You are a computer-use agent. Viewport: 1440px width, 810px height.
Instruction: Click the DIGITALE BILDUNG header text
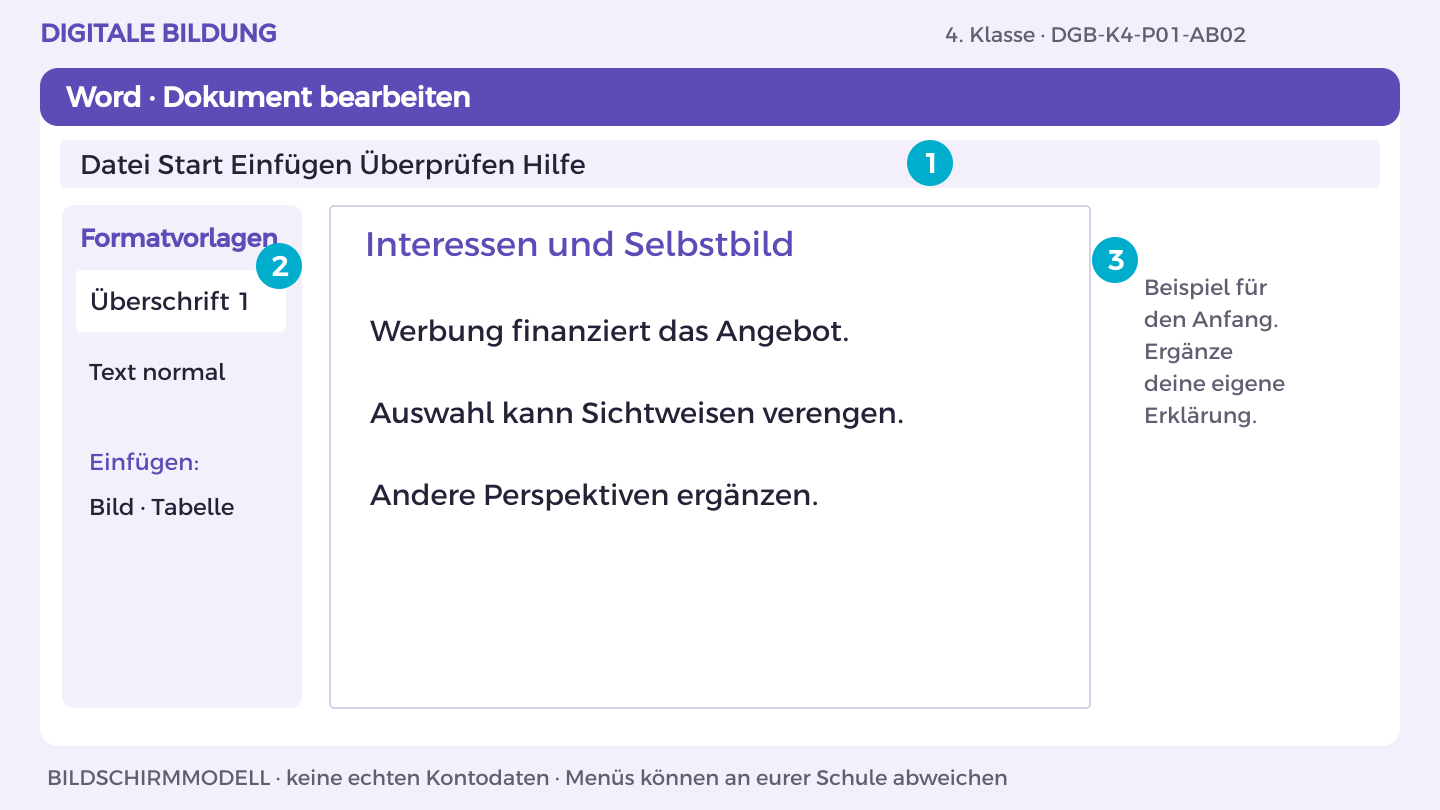pos(159,33)
